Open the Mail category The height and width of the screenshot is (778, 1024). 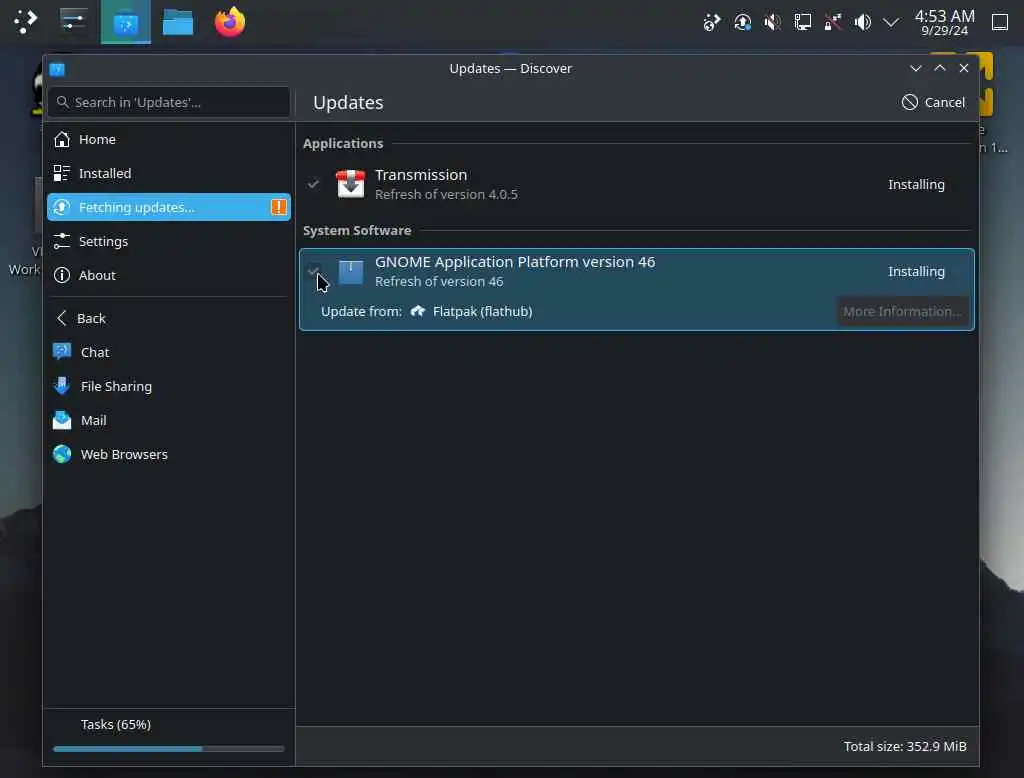pos(168,420)
